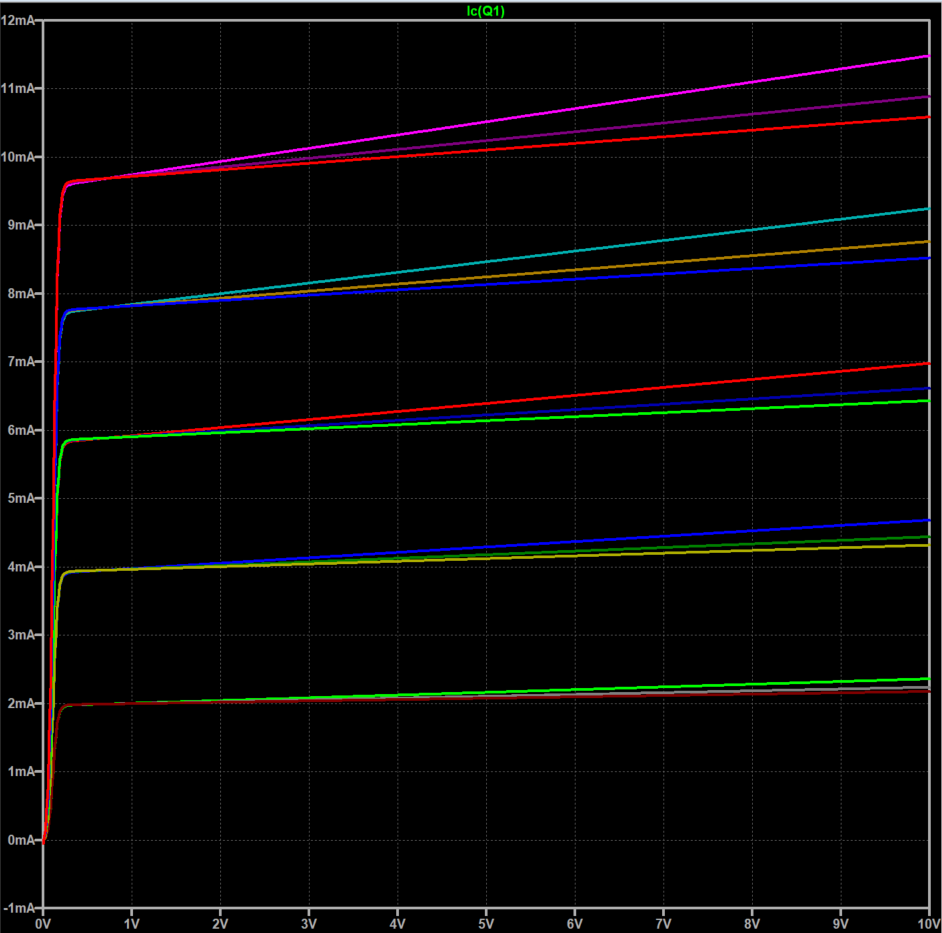Click the 10mA tick label on vertical axis
Screen dimensions: 942x933
click(x=19, y=157)
